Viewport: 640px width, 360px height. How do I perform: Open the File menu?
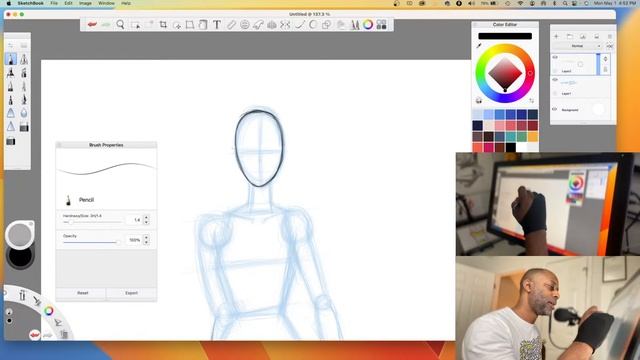click(54, 3)
